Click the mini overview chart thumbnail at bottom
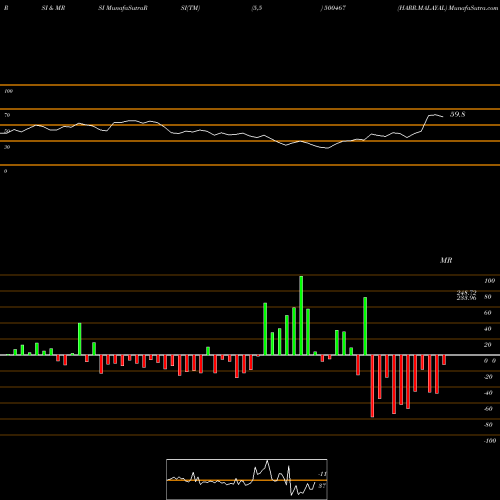Viewport: 500px width, 500px height. (247, 479)
